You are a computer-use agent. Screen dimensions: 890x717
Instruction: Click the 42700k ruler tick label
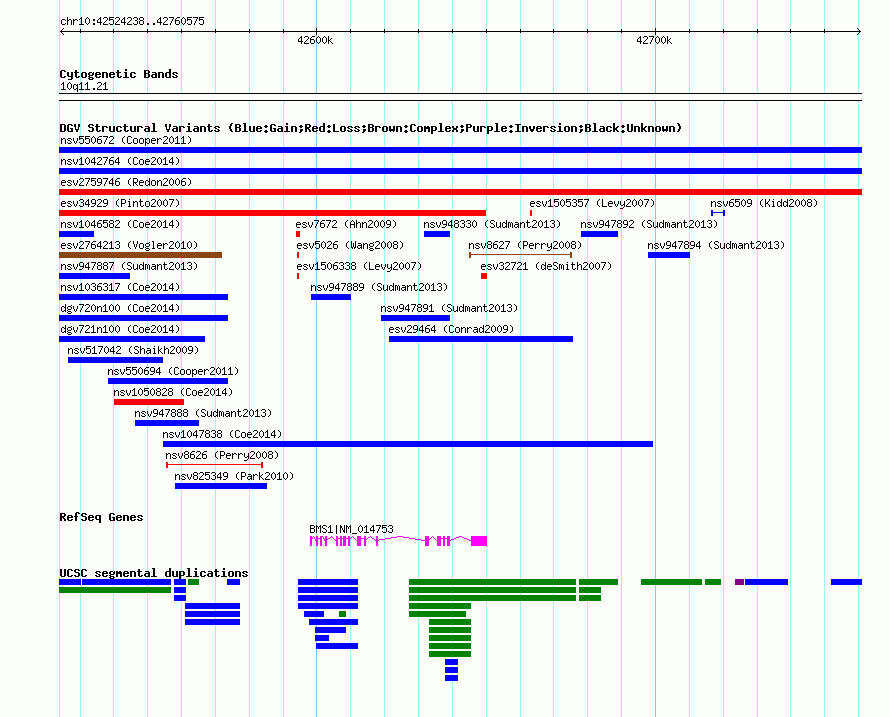pos(654,40)
